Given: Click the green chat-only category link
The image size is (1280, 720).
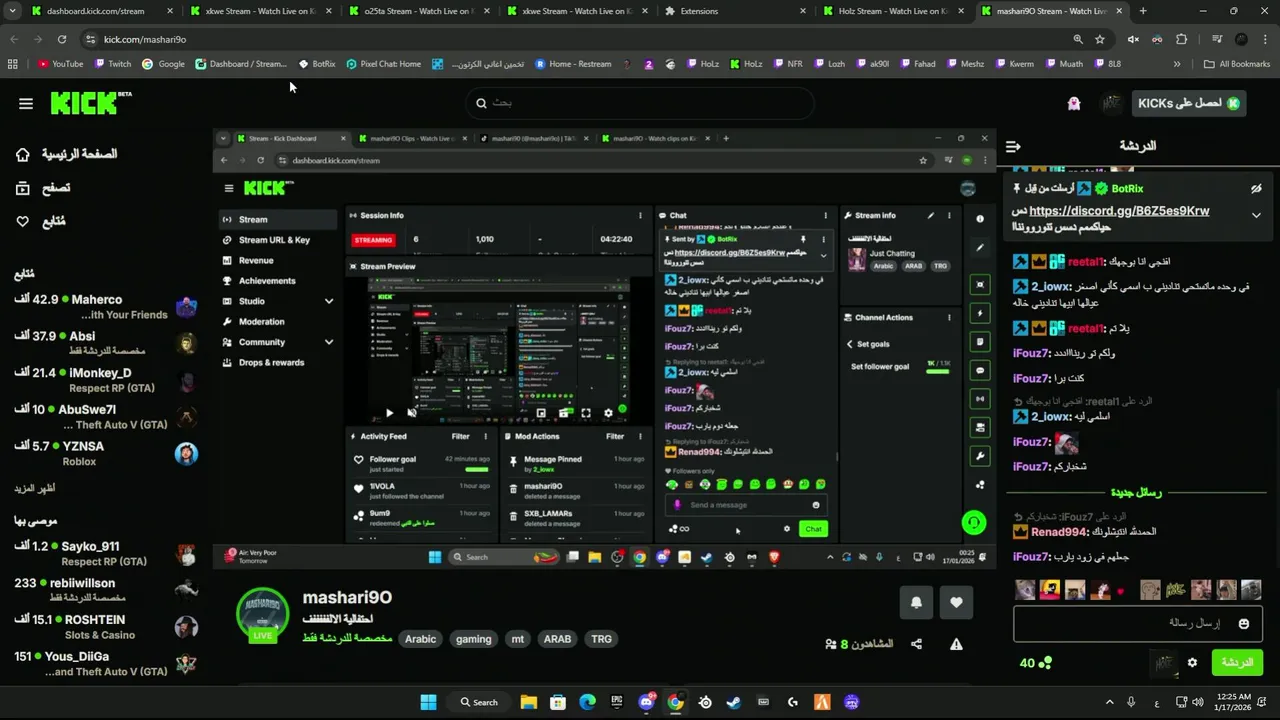Looking at the screenshot, I should click(347, 638).
